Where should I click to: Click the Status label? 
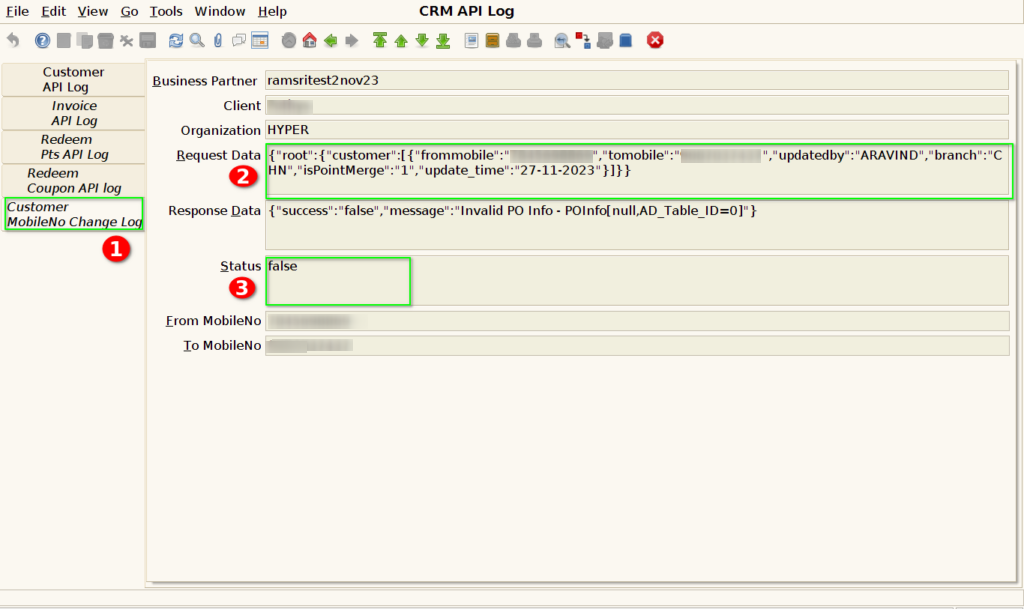point(240,266)
